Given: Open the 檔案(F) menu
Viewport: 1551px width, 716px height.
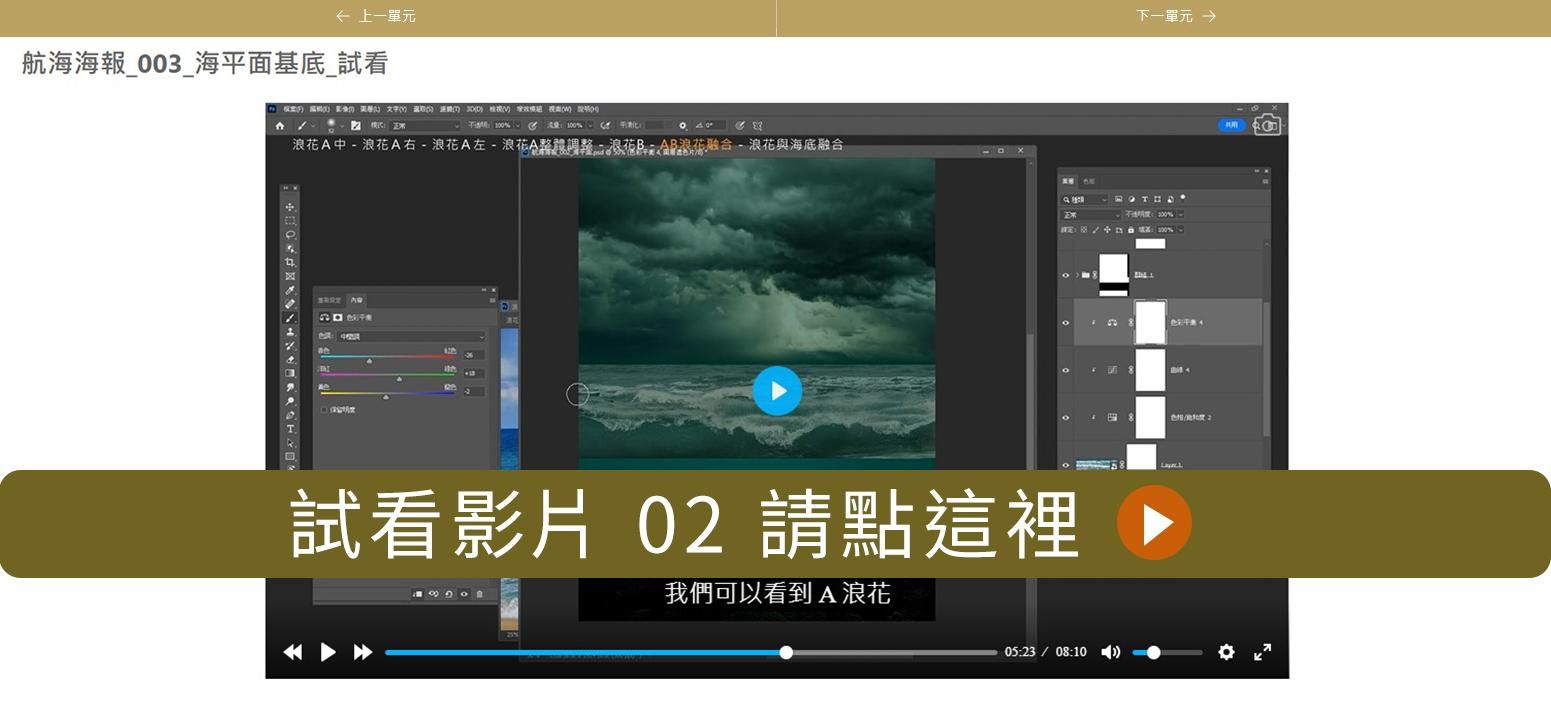Looking at the screenshot, I should pos(293,109).
